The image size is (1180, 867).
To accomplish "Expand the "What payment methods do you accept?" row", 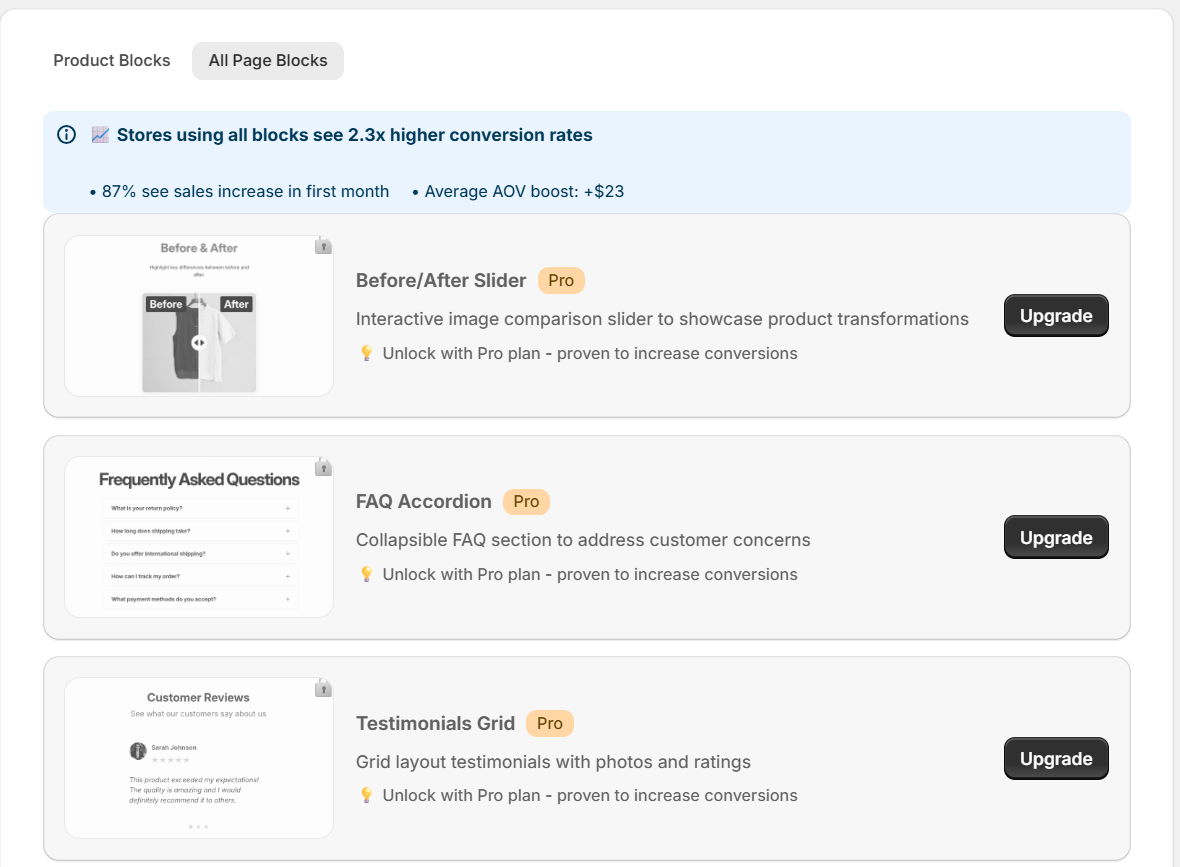I will click(200, 599).
